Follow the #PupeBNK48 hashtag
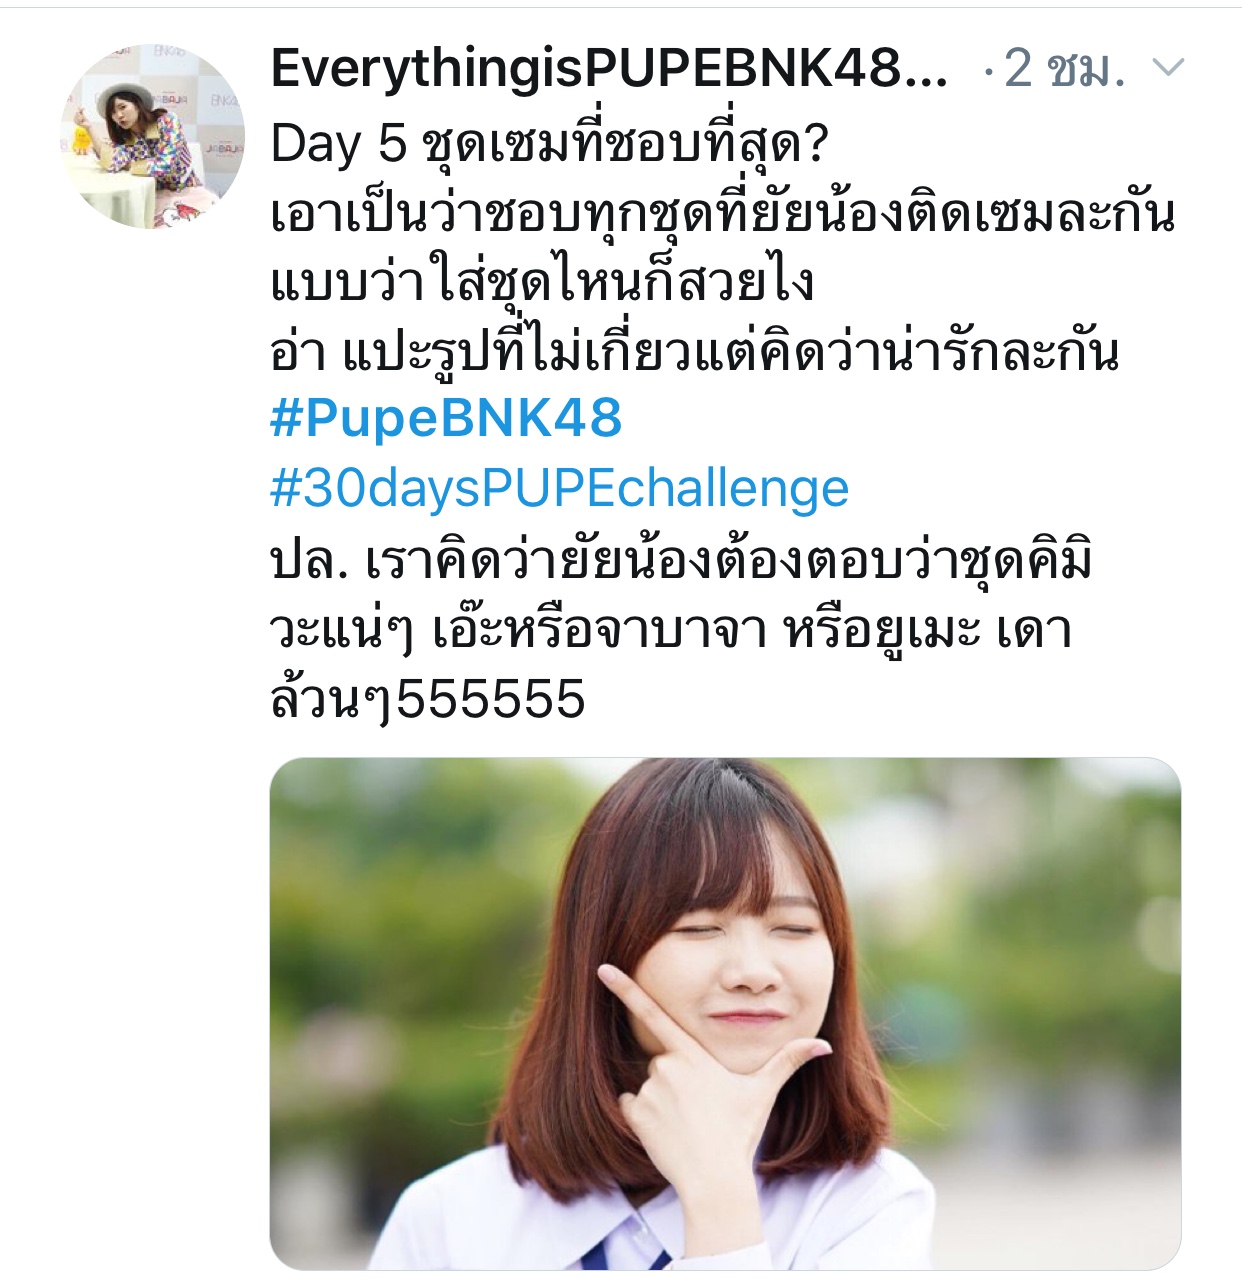This screenshot has height=1278, width=1242. 446,418
